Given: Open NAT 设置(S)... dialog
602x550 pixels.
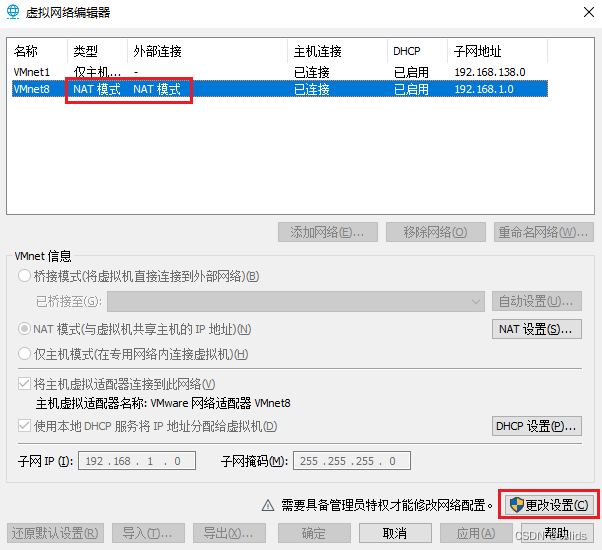Looking at the screenshot, I should [537, 329].
